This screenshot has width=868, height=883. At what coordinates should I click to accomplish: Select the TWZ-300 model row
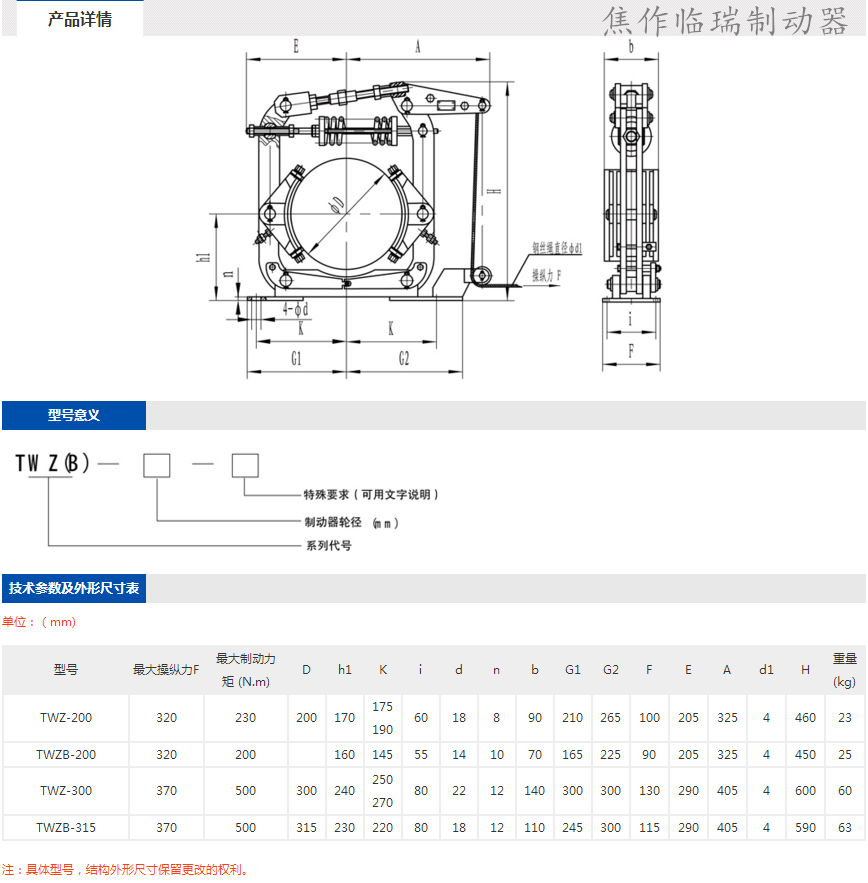66,791
